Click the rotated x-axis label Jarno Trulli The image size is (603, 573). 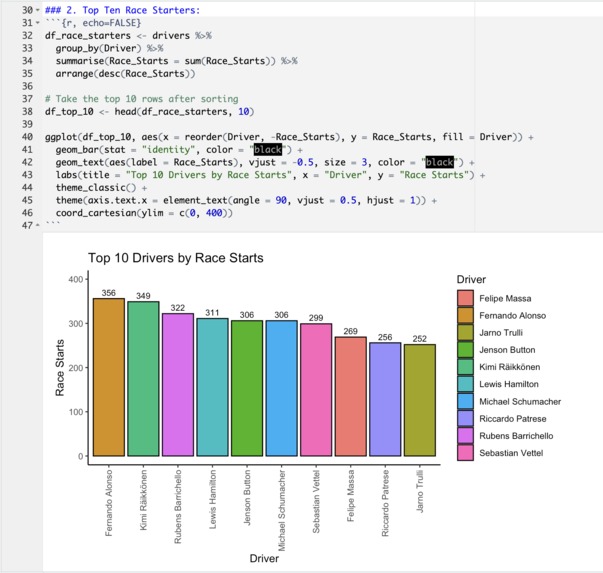click(420, 491)
